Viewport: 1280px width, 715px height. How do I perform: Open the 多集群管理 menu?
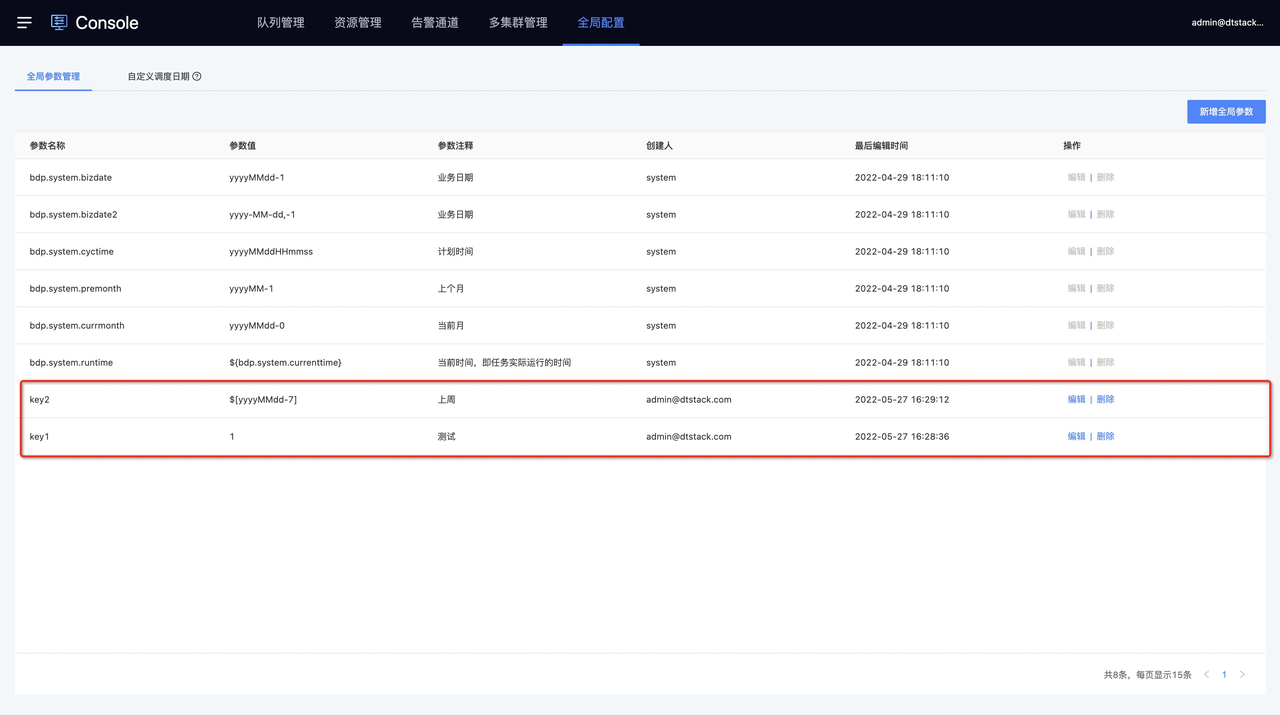(x=518, y=22)
